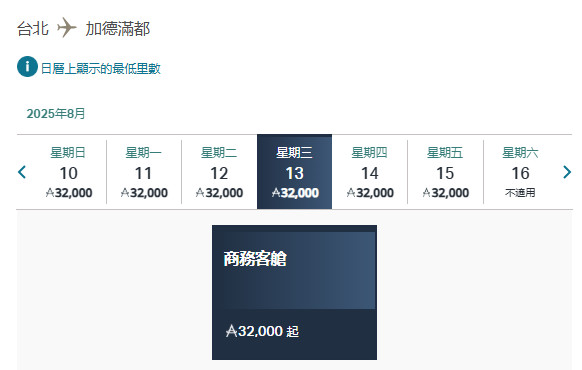Open 日曆上顯示的最低里數 info link
Viewport: 582px width, 370px height.
coord(101,69)
